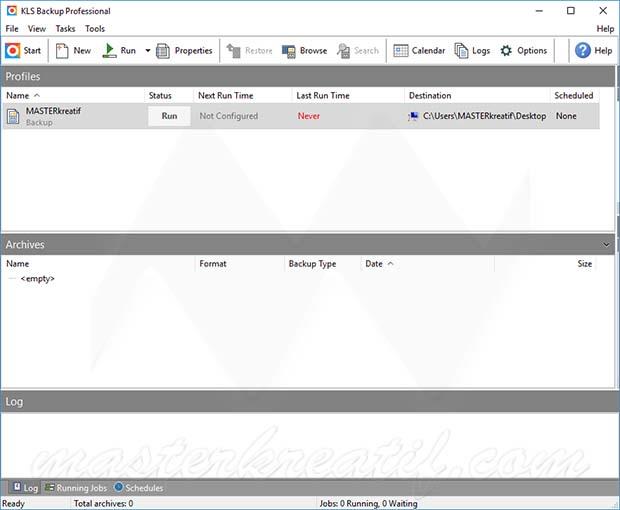
Task: Click the 'None' scheduled value
Action: (566, 116)
